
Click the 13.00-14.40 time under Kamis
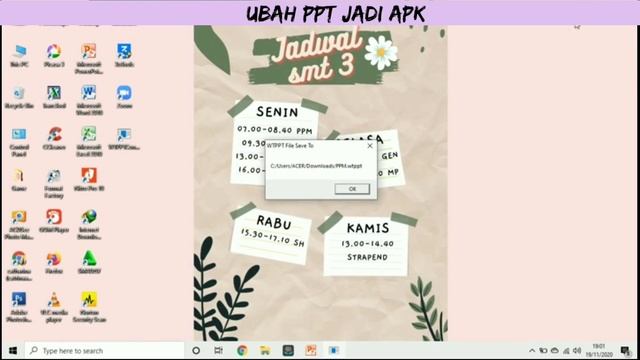click(368, 244)
